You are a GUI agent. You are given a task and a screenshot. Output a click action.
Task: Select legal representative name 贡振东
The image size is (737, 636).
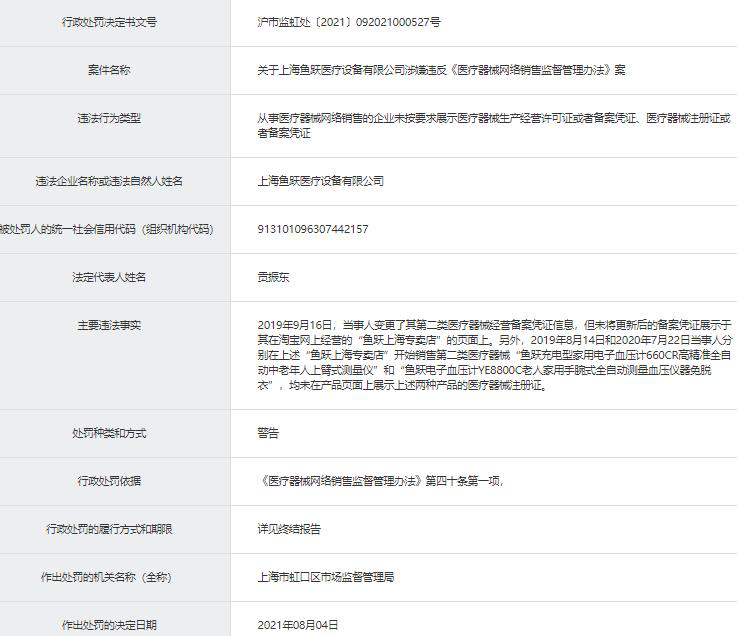coord(273,277)
